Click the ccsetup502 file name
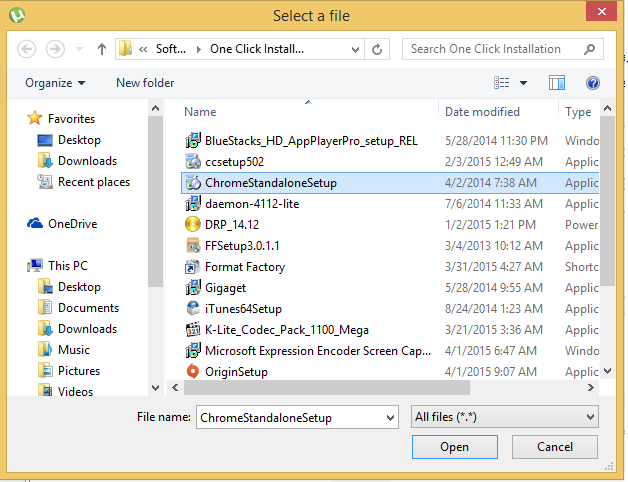The width and height of the screenshot is (628, 482). click(234, 162)
